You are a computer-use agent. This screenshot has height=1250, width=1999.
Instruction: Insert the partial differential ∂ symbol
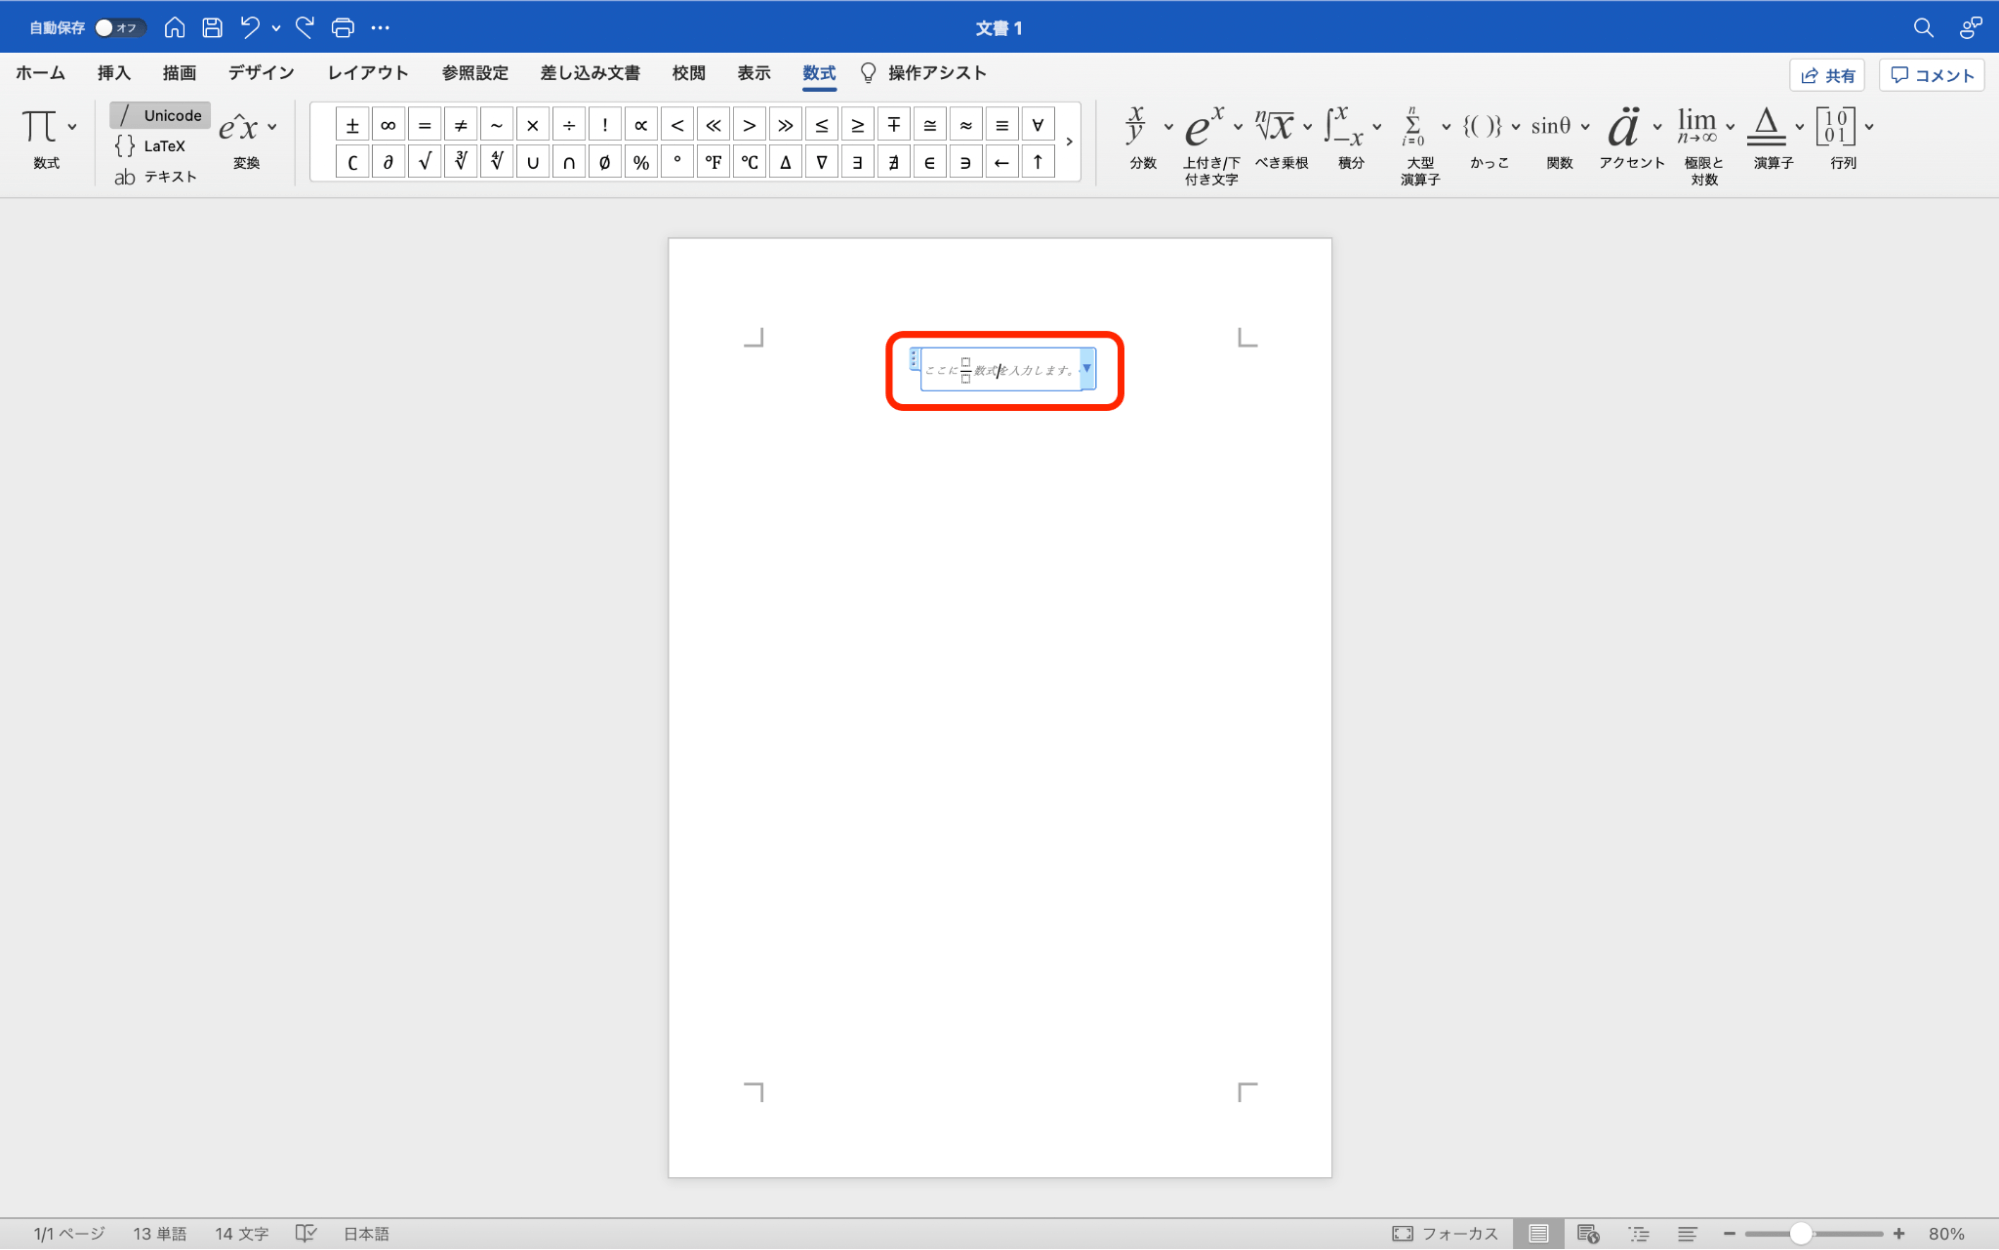(x=388, y=162)
